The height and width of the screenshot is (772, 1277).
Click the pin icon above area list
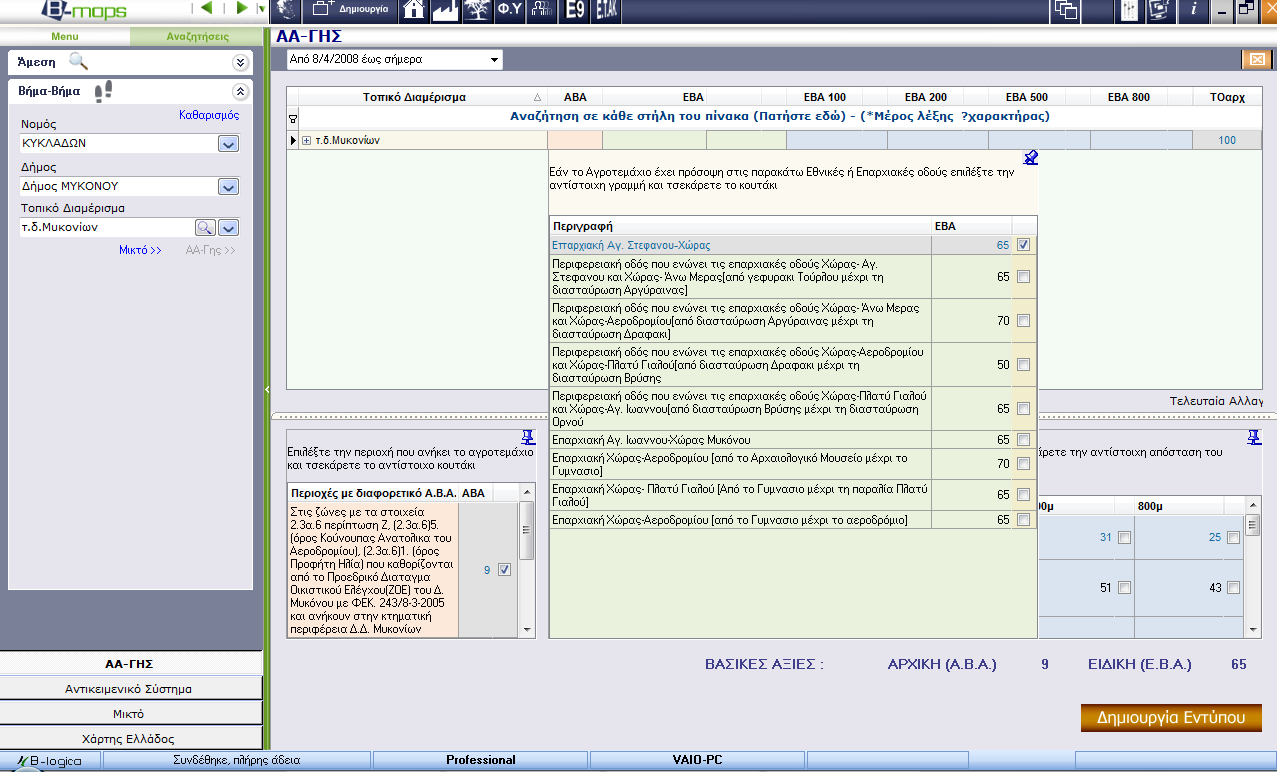pos(528,437)
